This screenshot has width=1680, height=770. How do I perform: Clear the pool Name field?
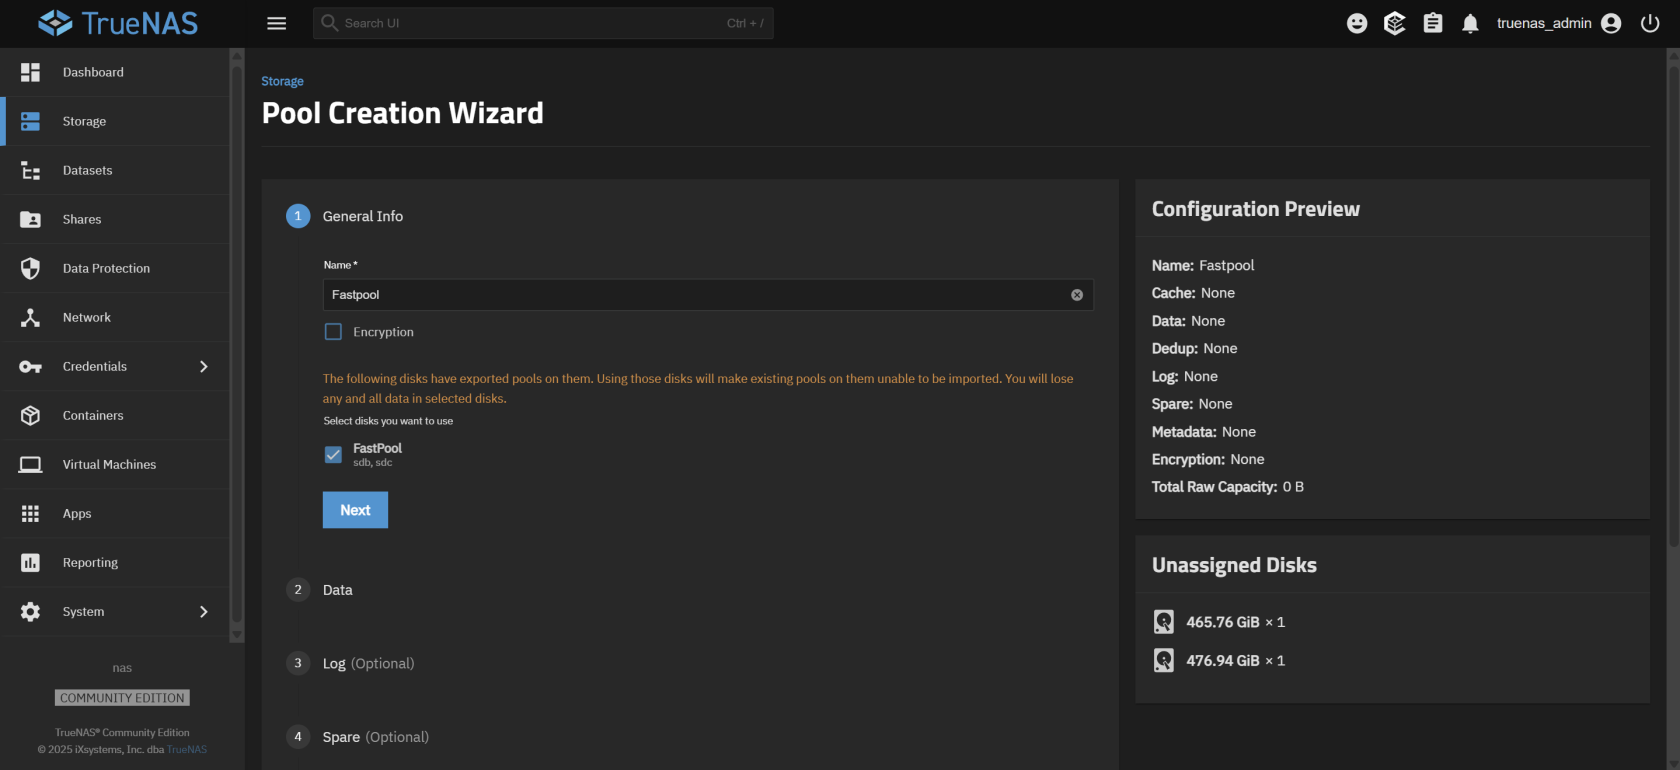(x=1076, y=295)
